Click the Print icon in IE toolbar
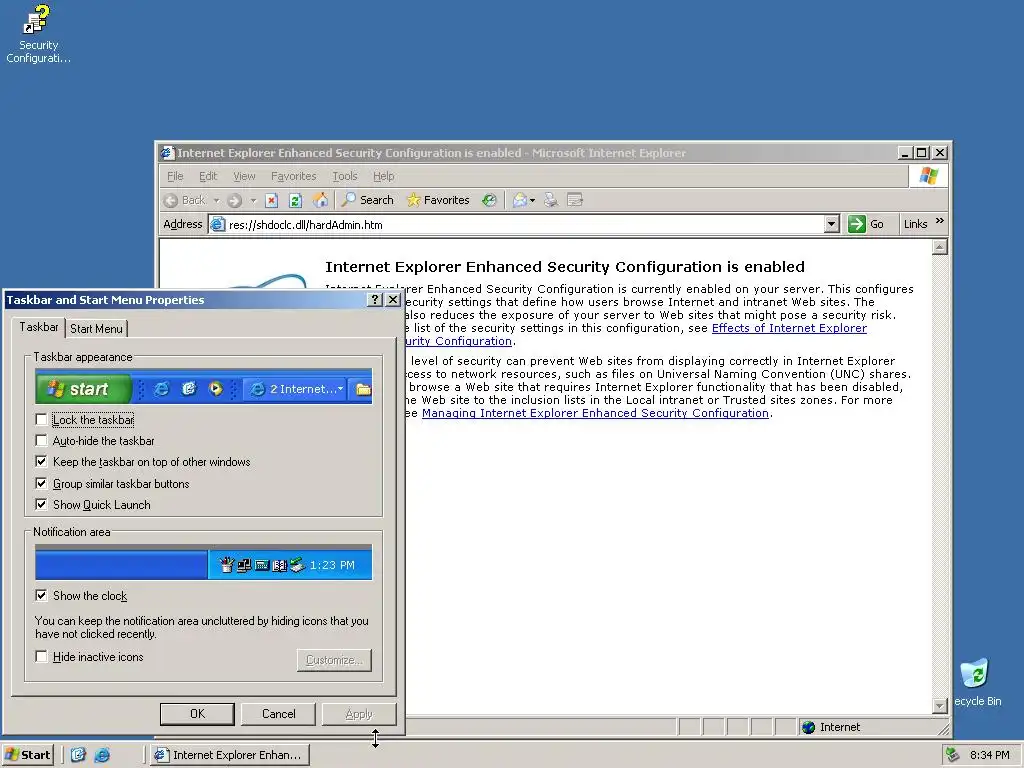Image resolution: width=1024 pixels, height=768 pixels. (x=551, y=200)
